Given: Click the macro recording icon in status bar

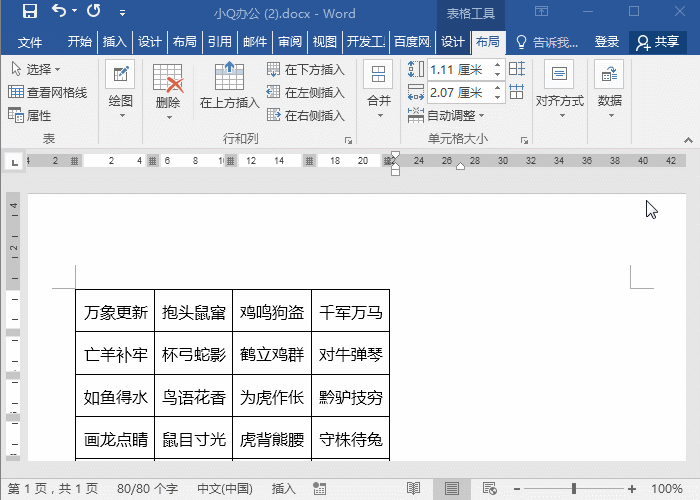Looking at the screenshot, I should click(319, 489).
